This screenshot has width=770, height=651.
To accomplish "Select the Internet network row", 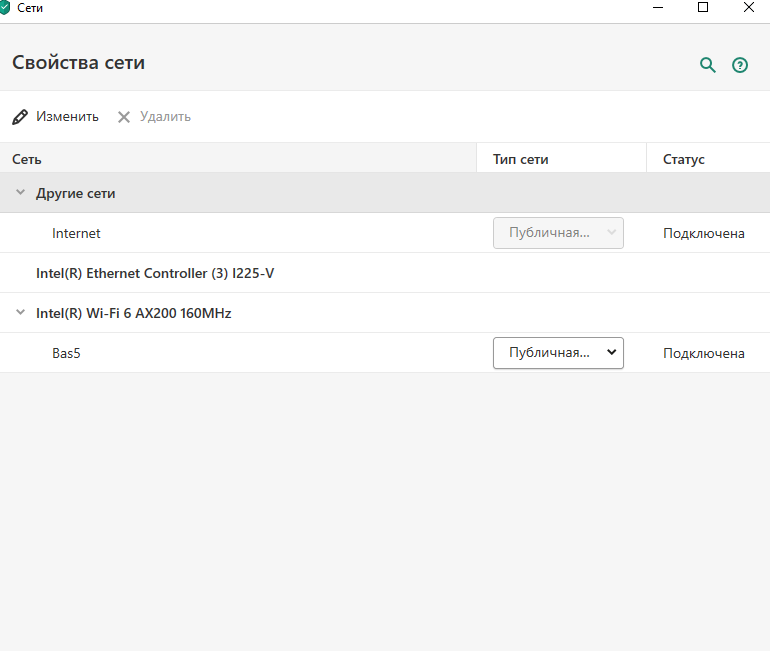I will click(385, 233).
